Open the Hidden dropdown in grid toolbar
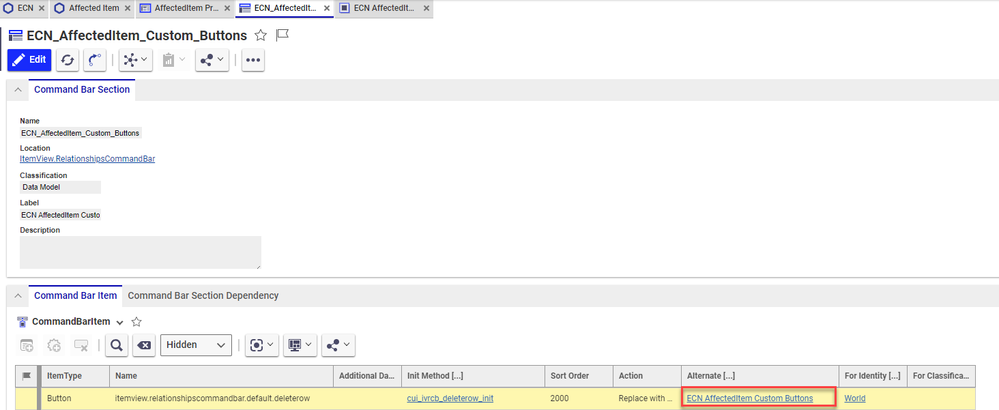 [196, 345]
